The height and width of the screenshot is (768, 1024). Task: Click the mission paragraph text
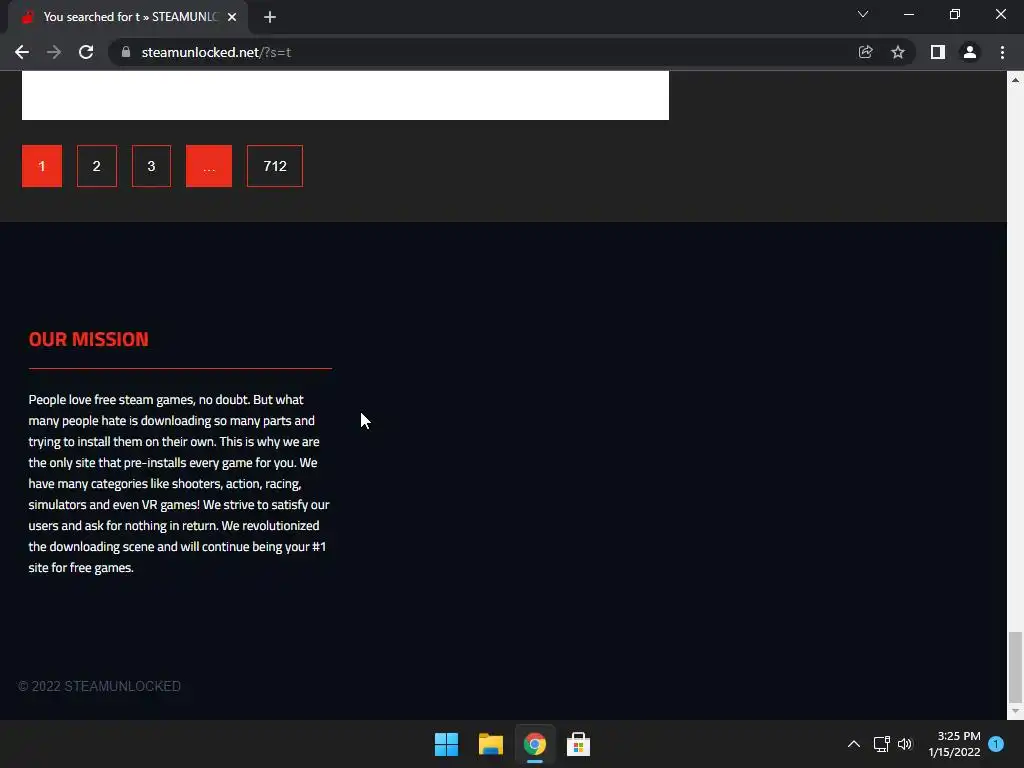coord(179,483)
